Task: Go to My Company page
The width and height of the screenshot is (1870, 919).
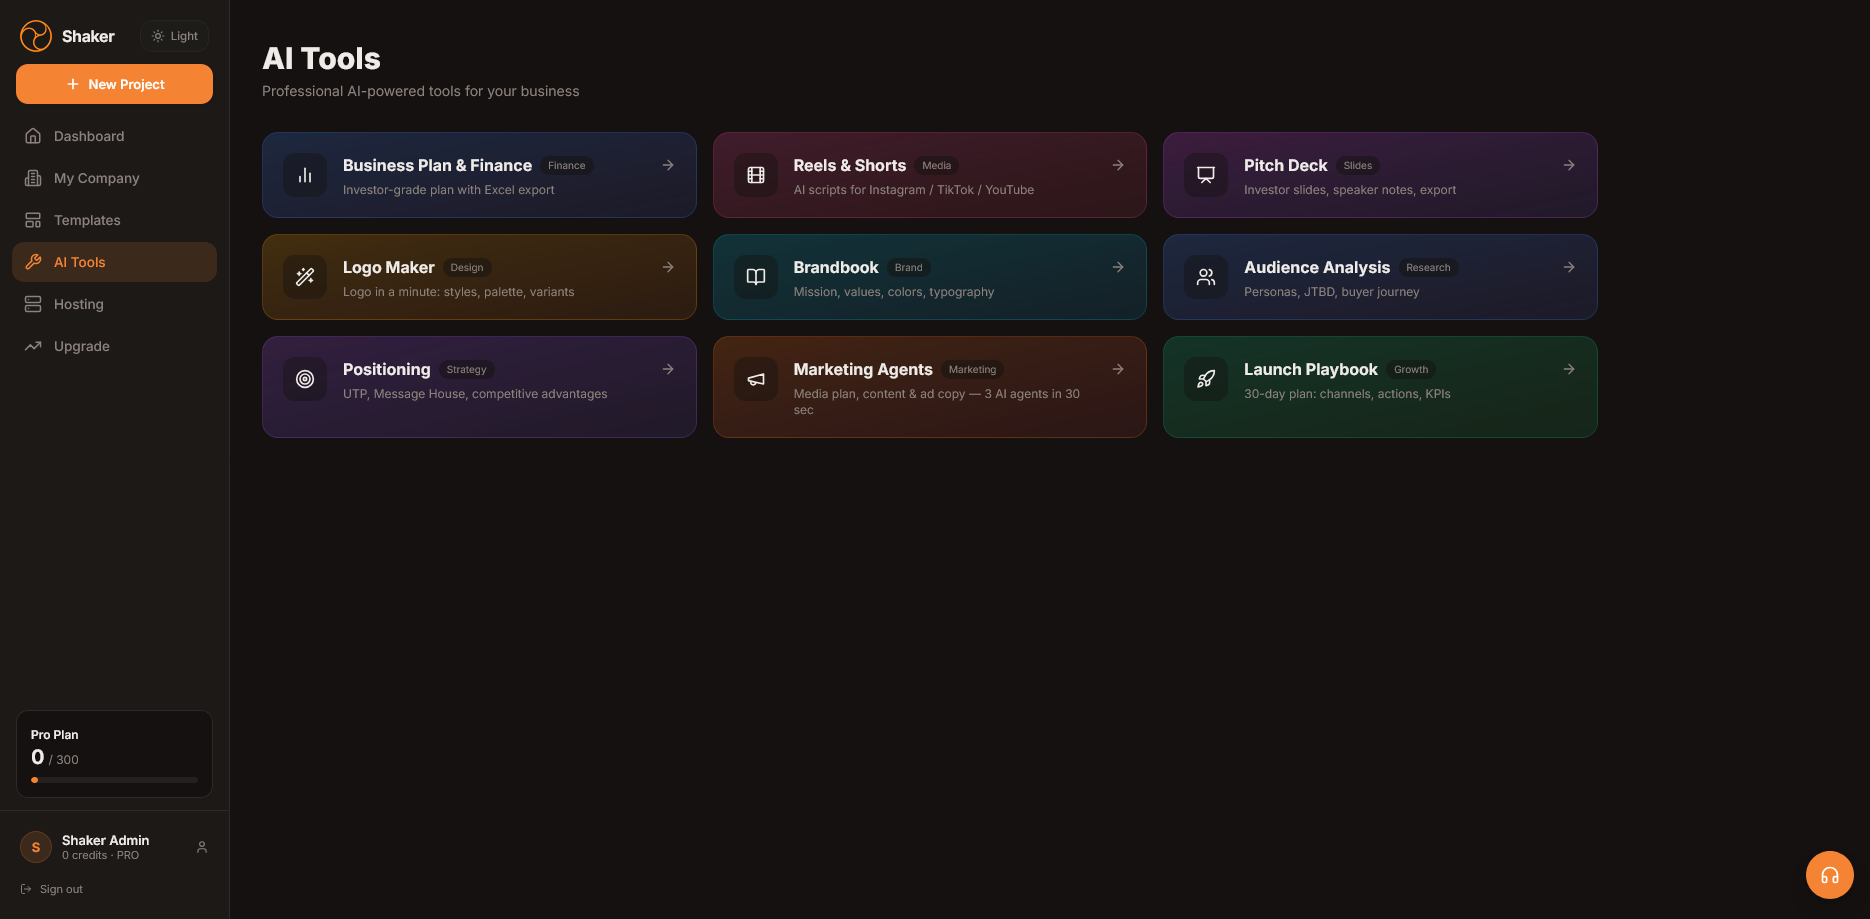Action: (114, 178)
